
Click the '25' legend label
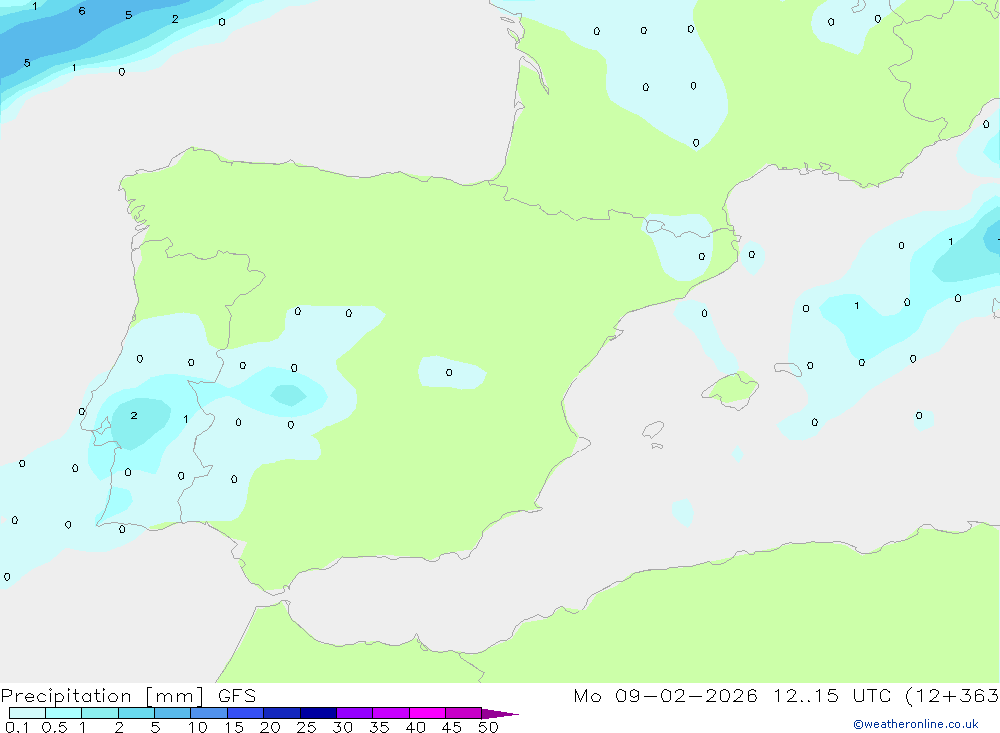[x=307, y=727]
